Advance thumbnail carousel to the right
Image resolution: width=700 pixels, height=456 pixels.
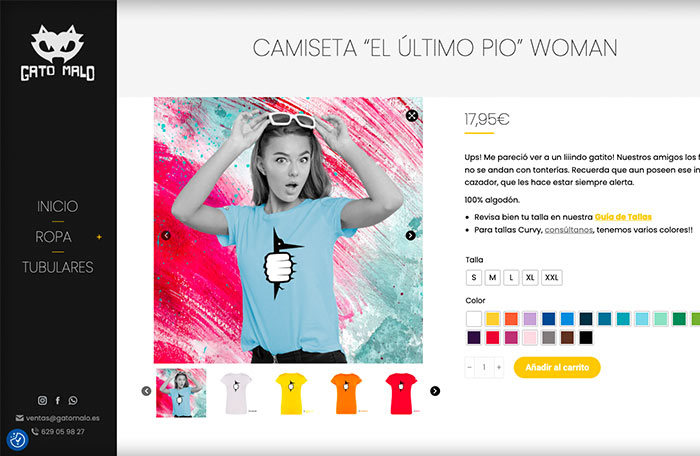pos(435,391)
